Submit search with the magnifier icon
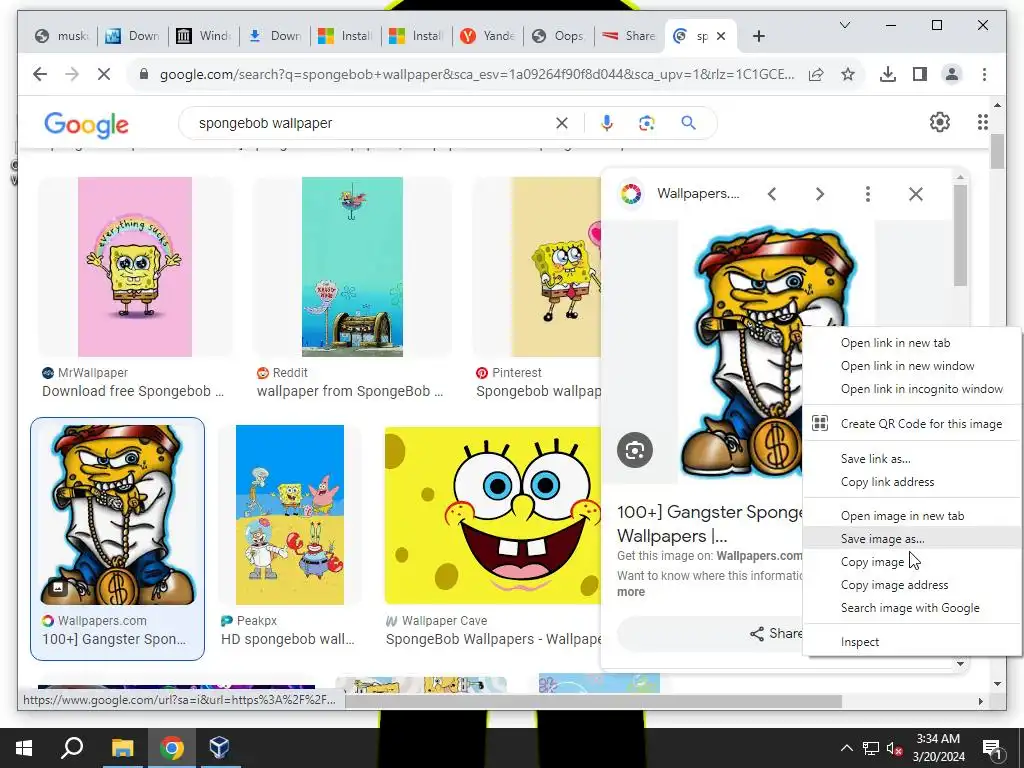 coord(688,123)
